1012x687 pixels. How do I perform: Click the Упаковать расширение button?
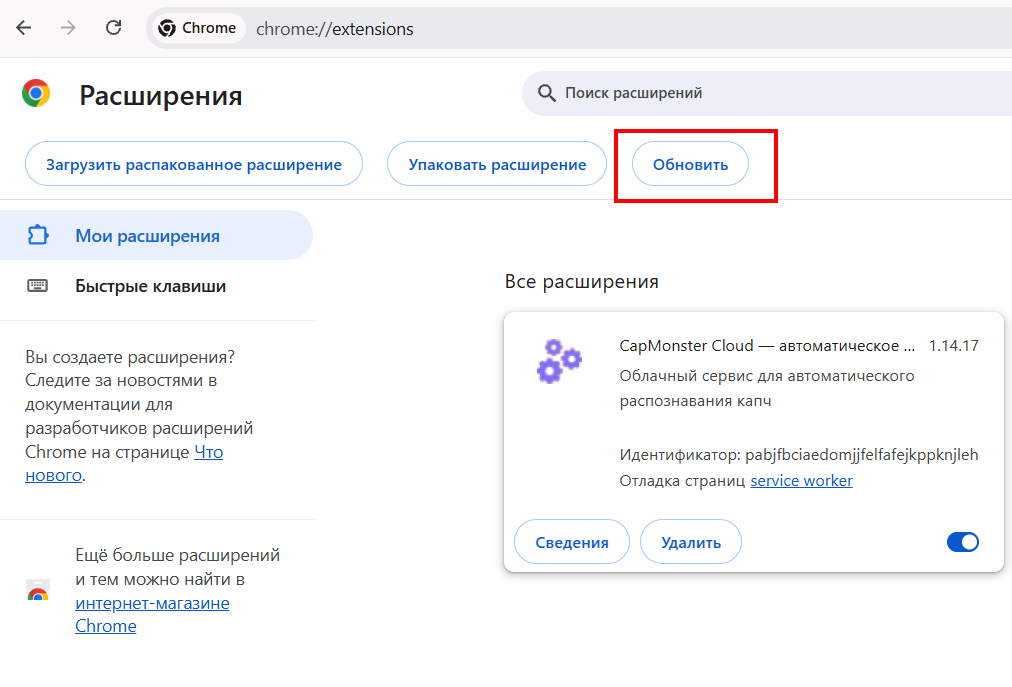pos(497,164)
